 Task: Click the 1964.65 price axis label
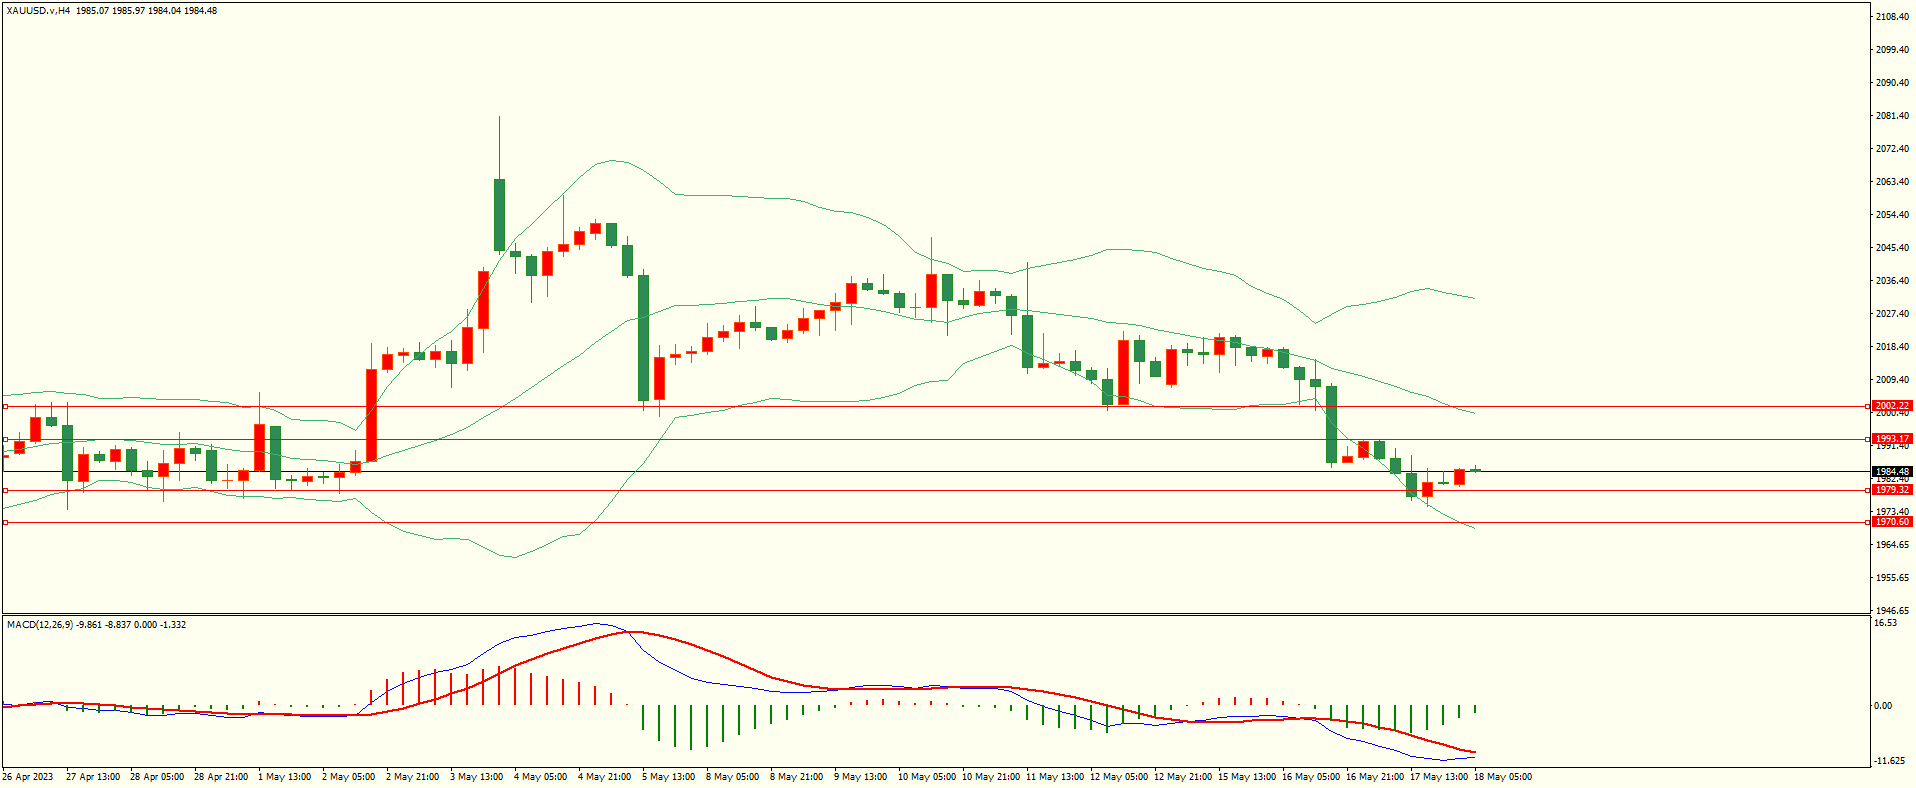pyautogui.click(x=1892, y=545)
